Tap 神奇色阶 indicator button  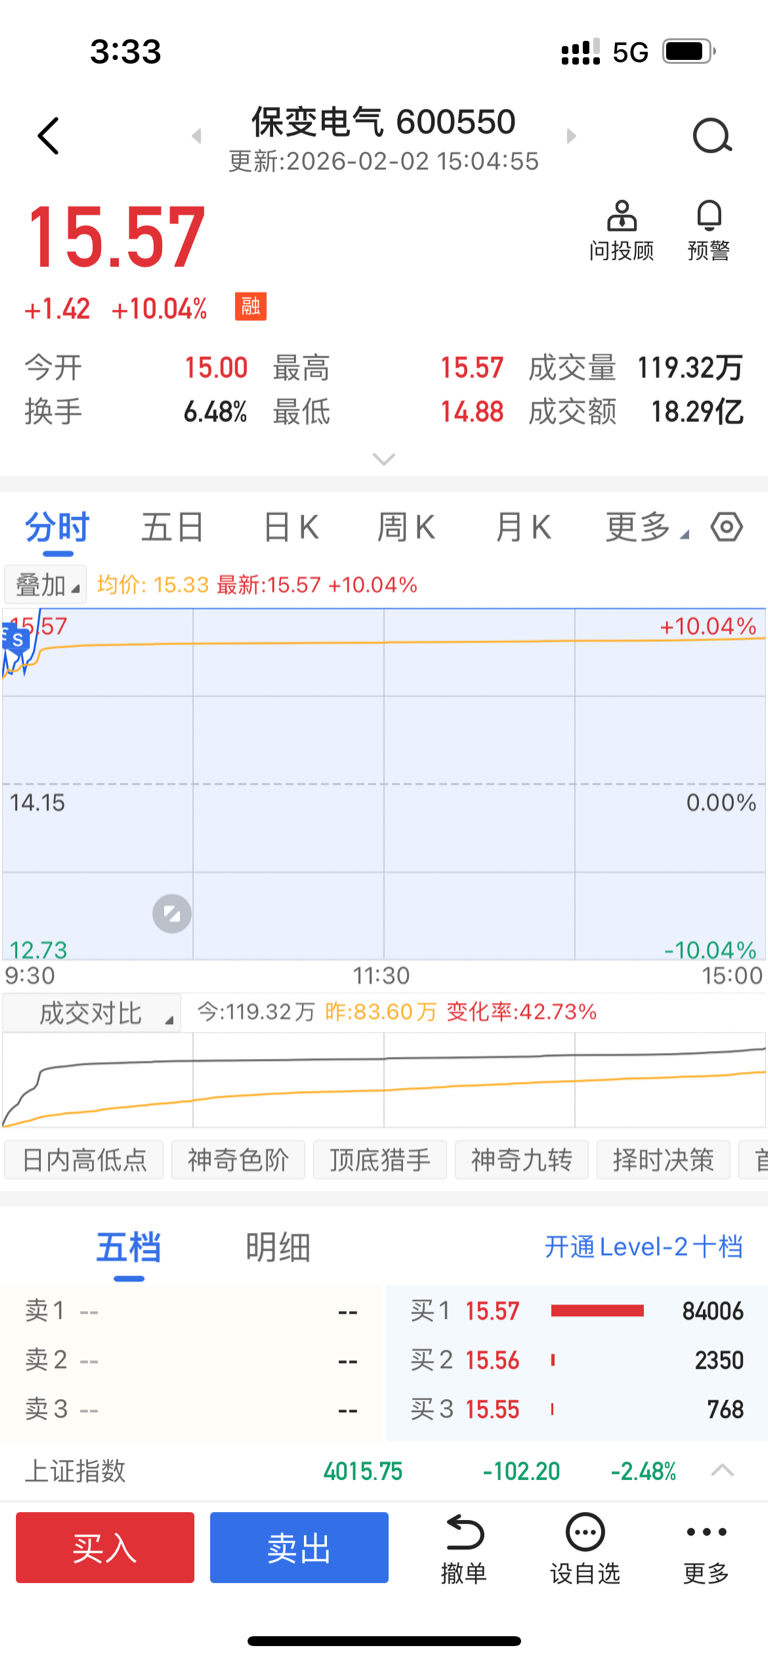click(238, 1160)
